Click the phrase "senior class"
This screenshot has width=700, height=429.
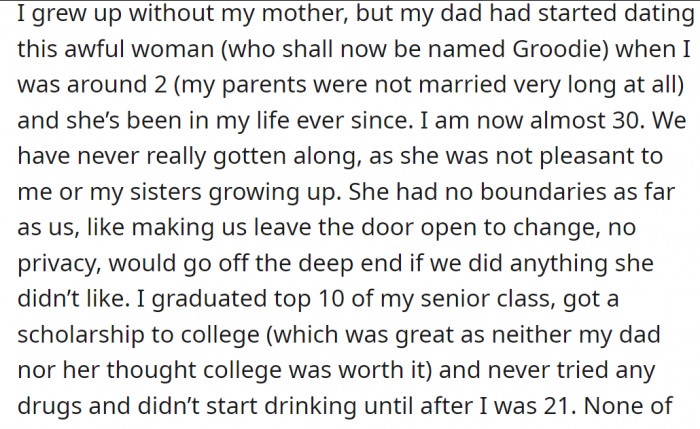coord(443,300)
